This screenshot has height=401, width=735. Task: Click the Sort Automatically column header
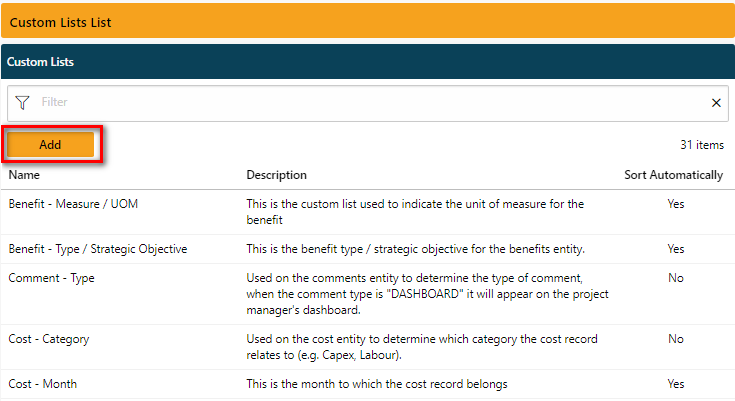673,175
